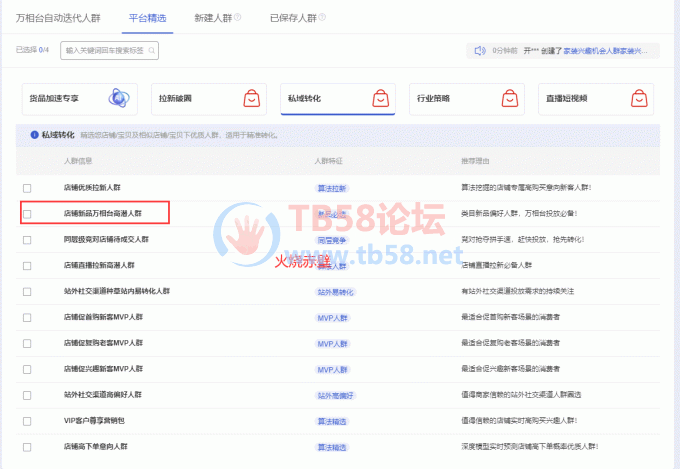Viewport: 680px width, 469px height.
Task: Click the speaker announcement icon
Action: [480, 50]
